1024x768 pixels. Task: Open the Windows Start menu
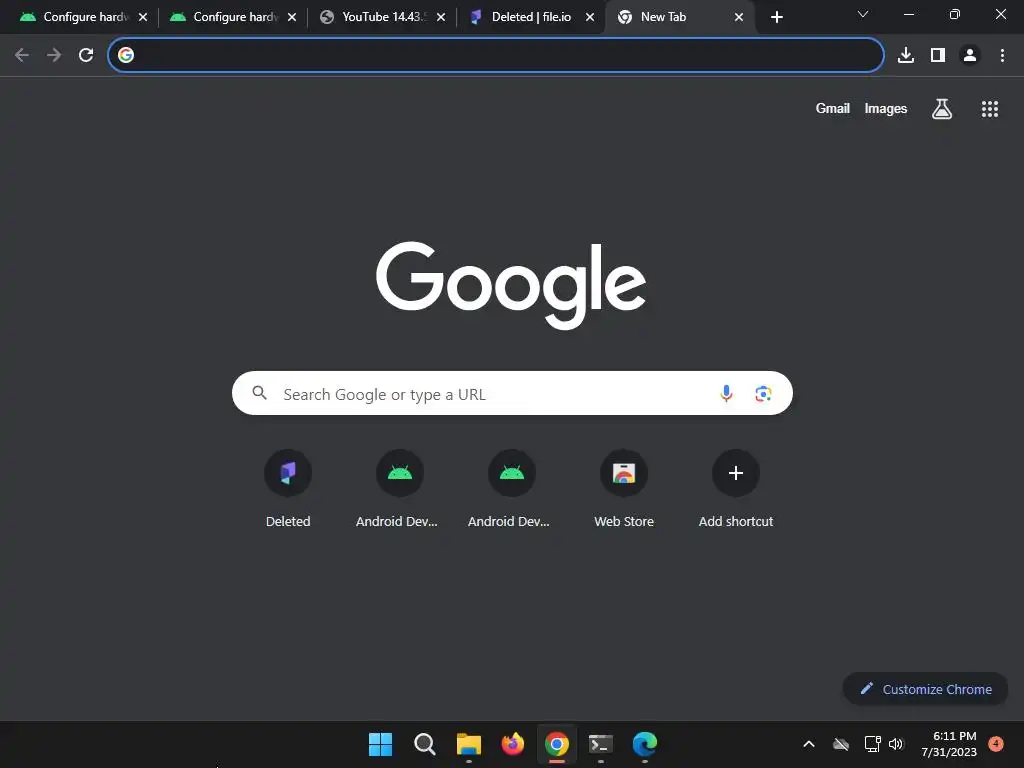(380, 744)
